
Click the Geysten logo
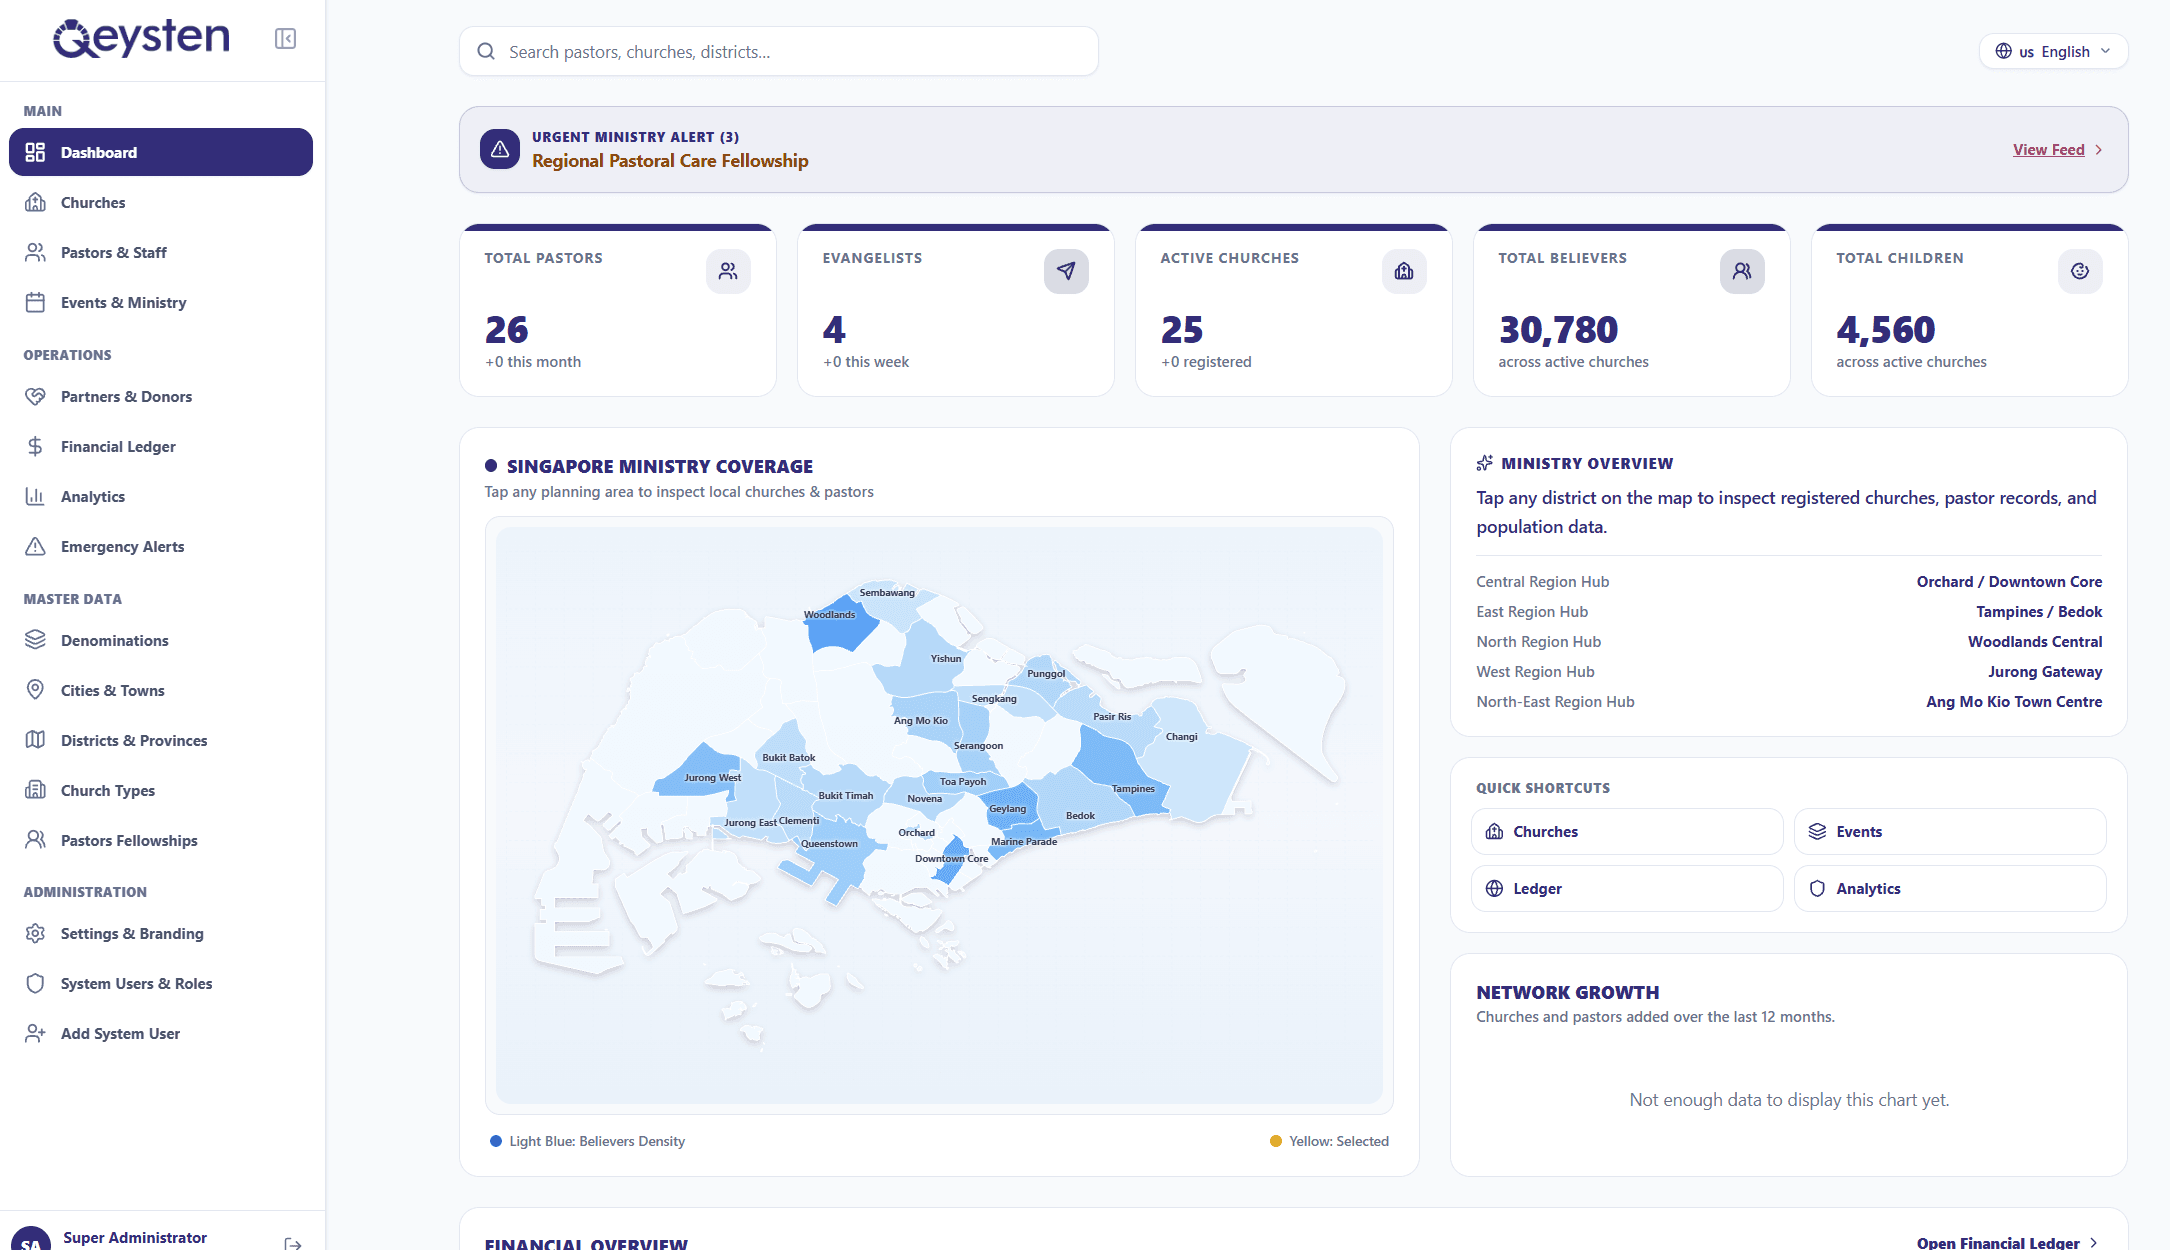point(141,37)
